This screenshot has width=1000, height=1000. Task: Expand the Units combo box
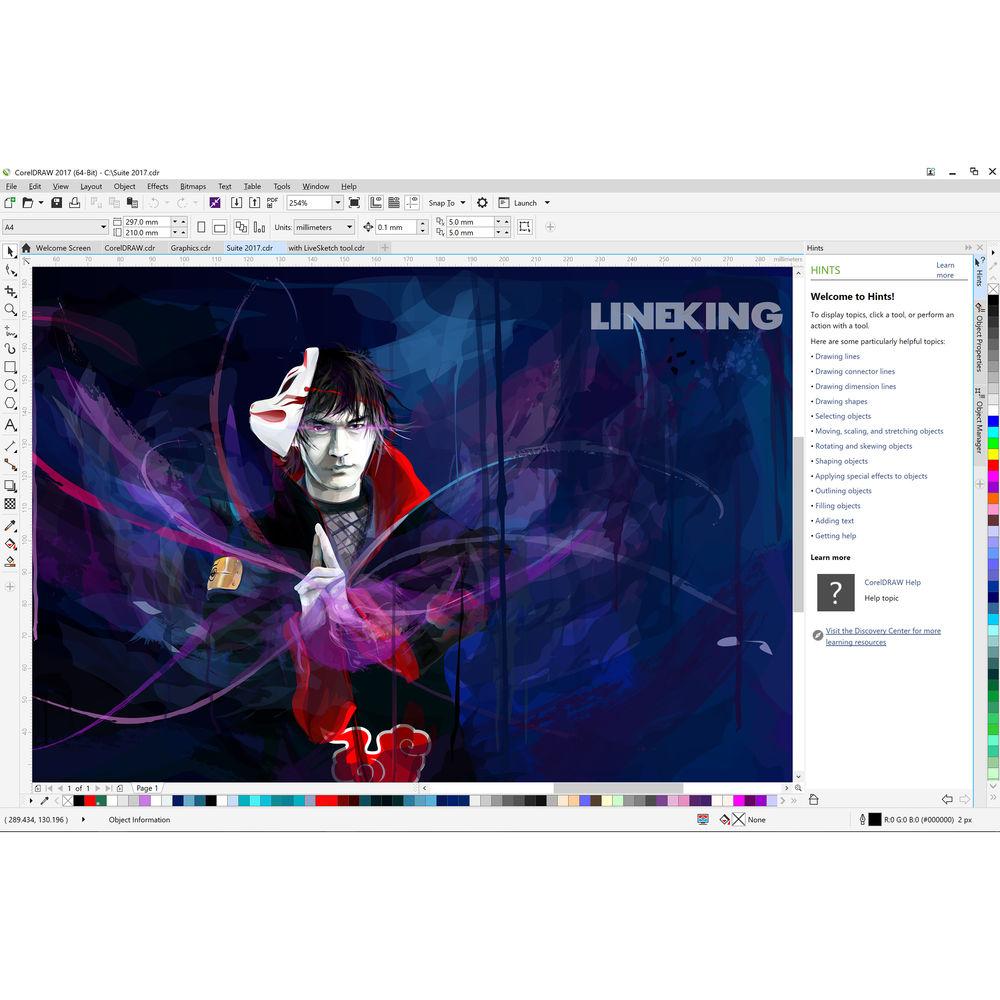pos(349,226)
